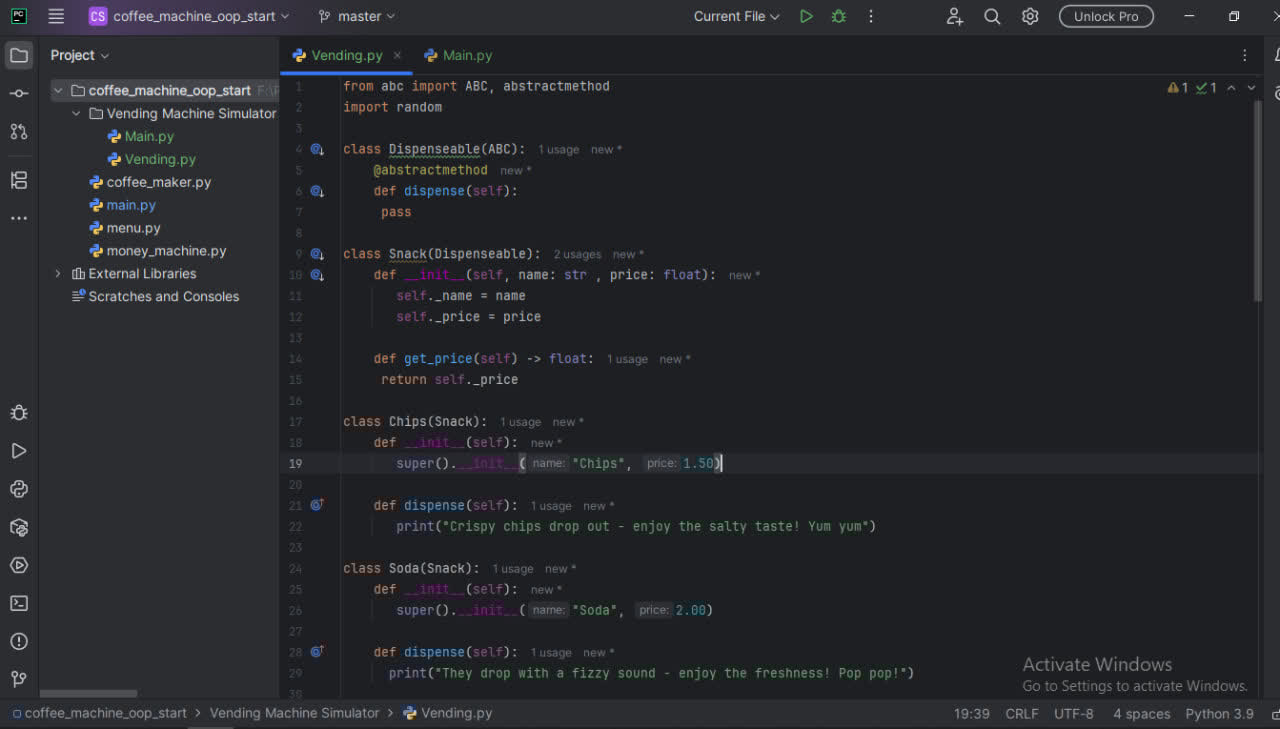
Task: Open the Terminal tool window
Action: [x=19, y=603]
